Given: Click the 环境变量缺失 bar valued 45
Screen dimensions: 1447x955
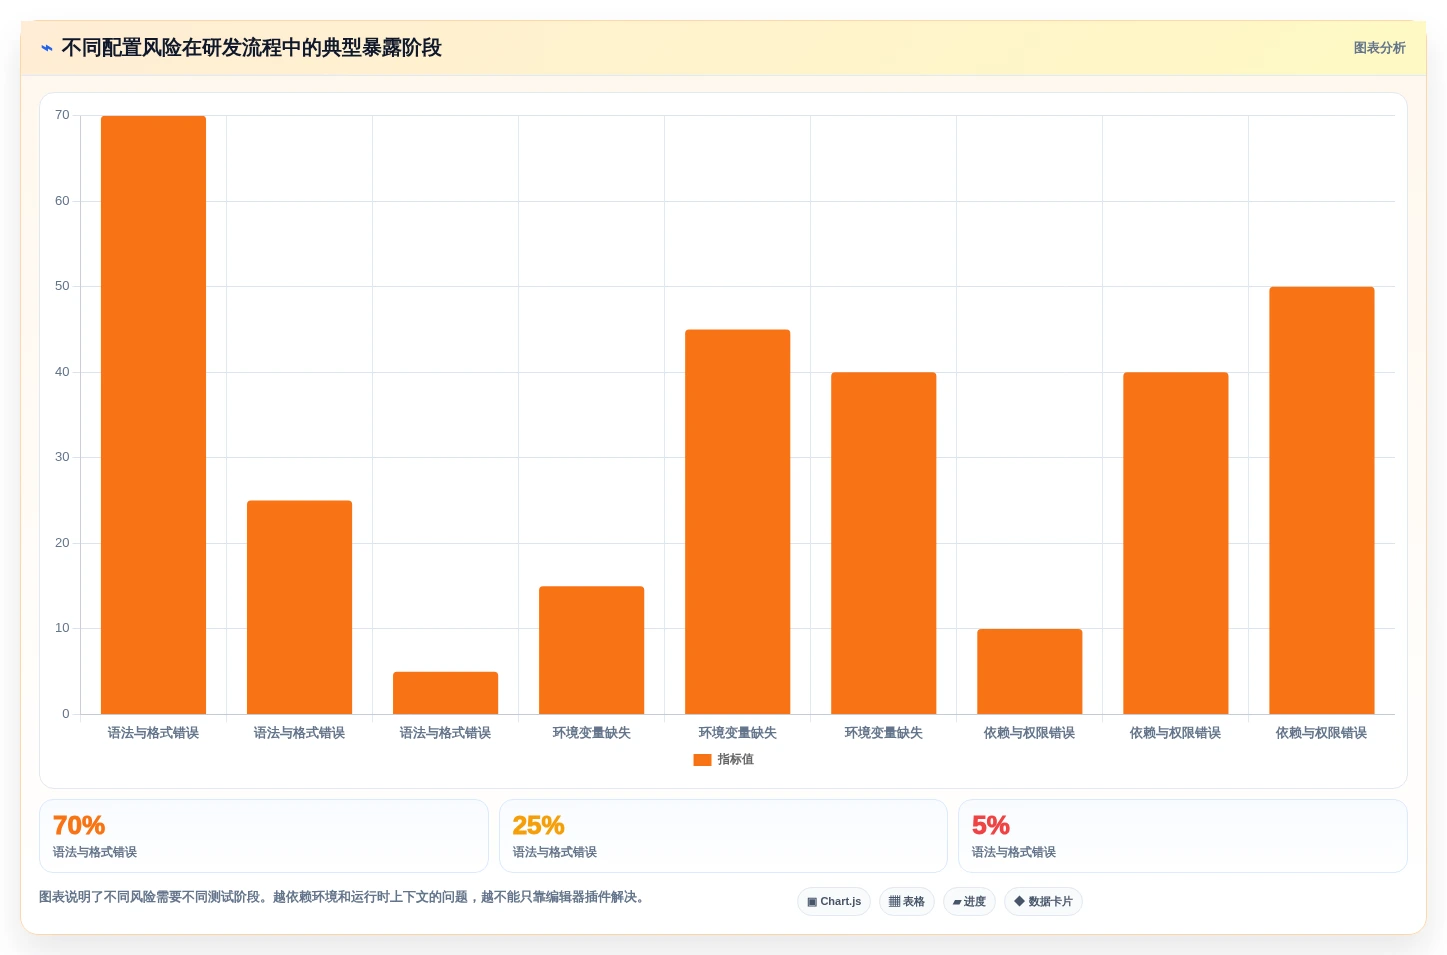Looking at the screenshot, I should coord(737,522).
